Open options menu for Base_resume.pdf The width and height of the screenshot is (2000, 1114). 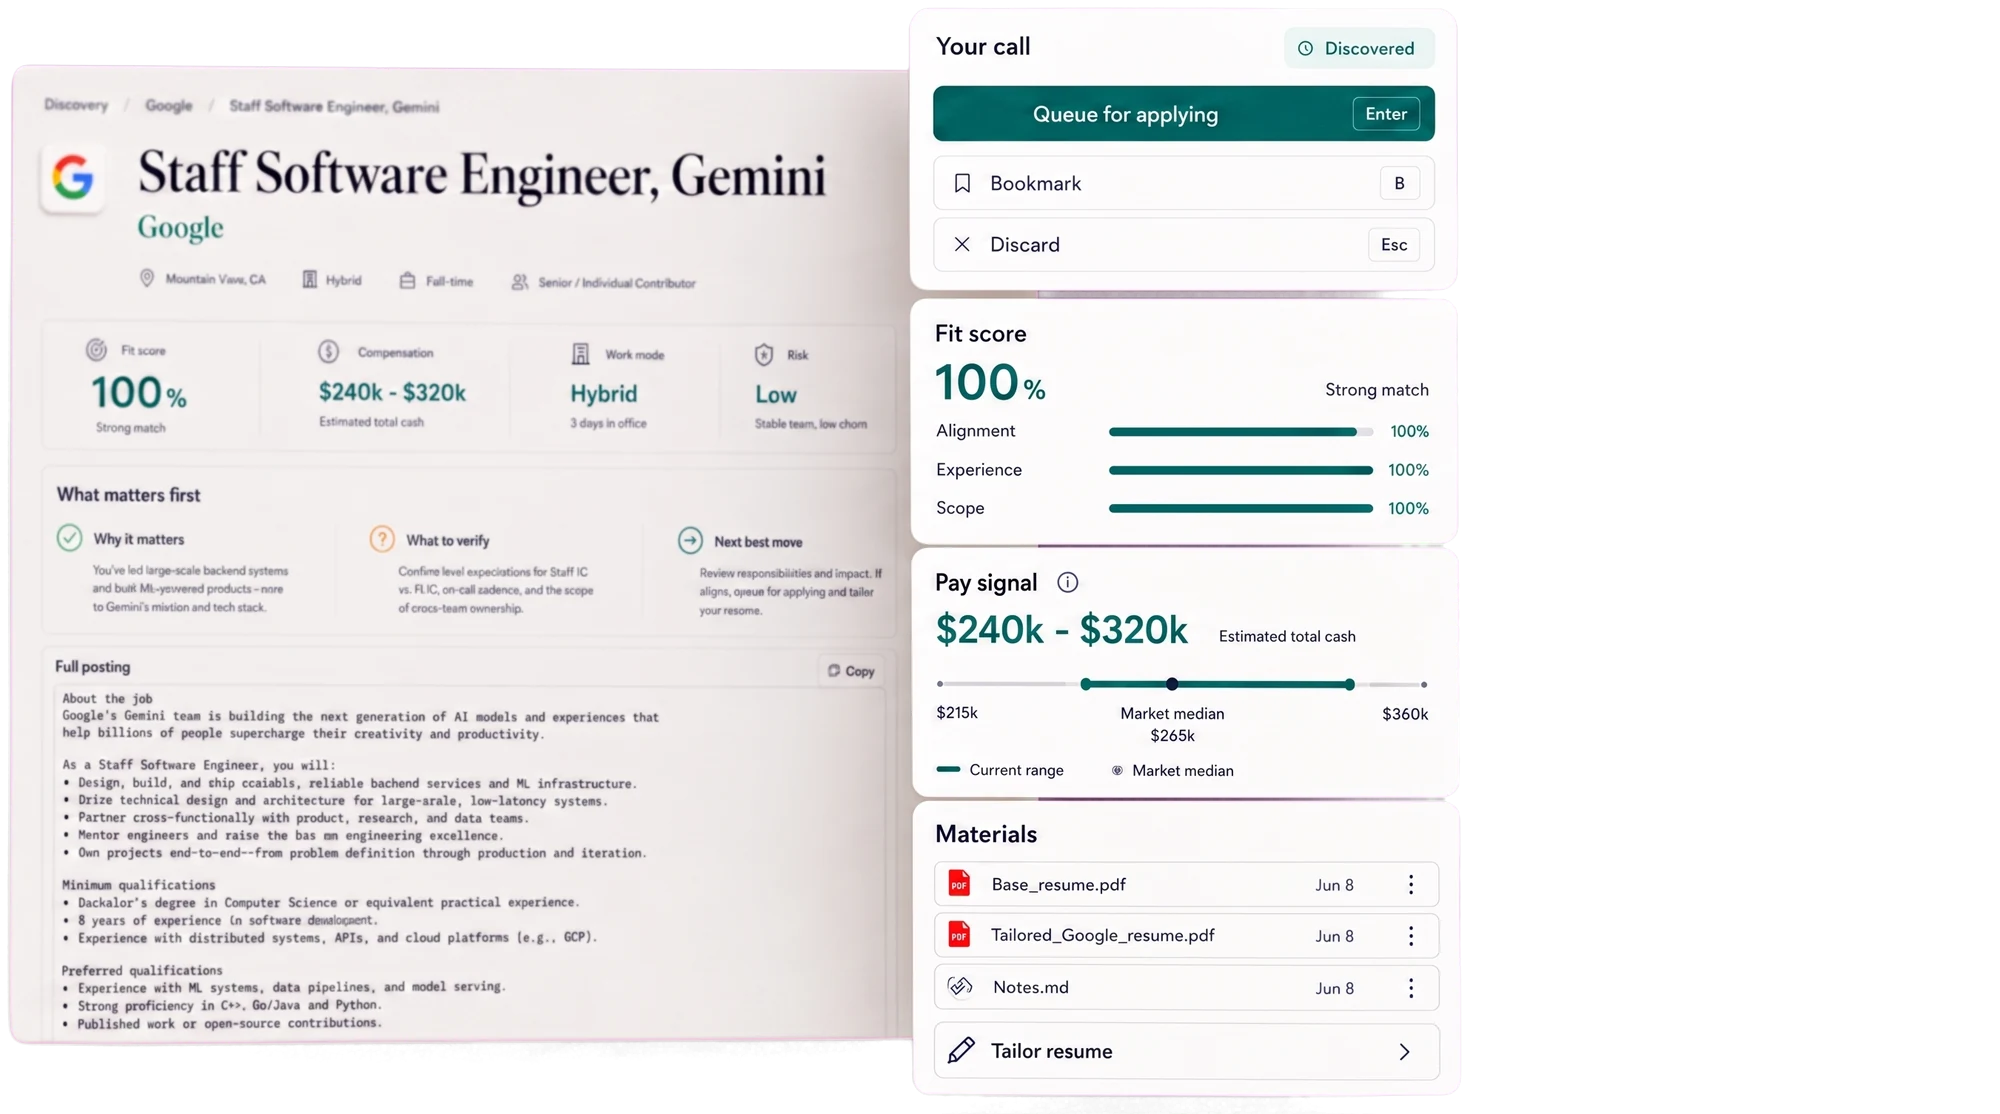[1411, 884]
